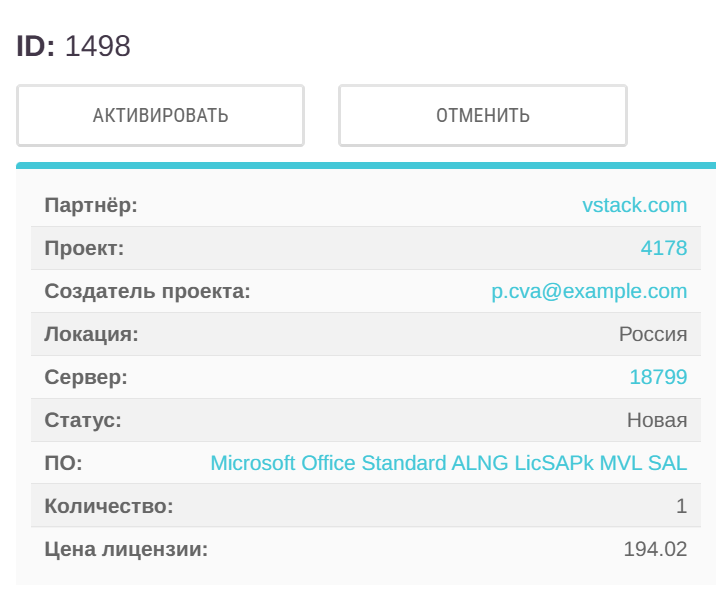Click the Создатель проекта label
The height and width of the screenshot is (601, 716).
(x=147, y=291)
